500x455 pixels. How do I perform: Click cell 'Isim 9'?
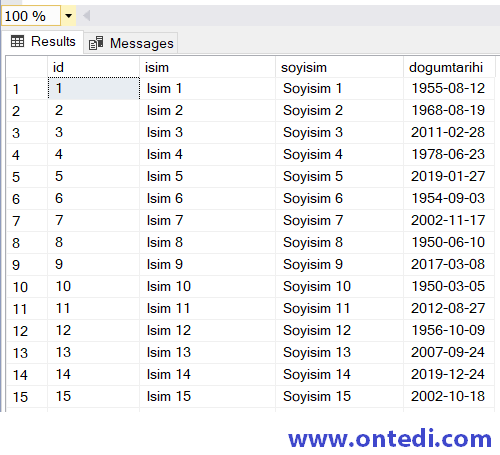pyautogui.click(x=208, y=265)
